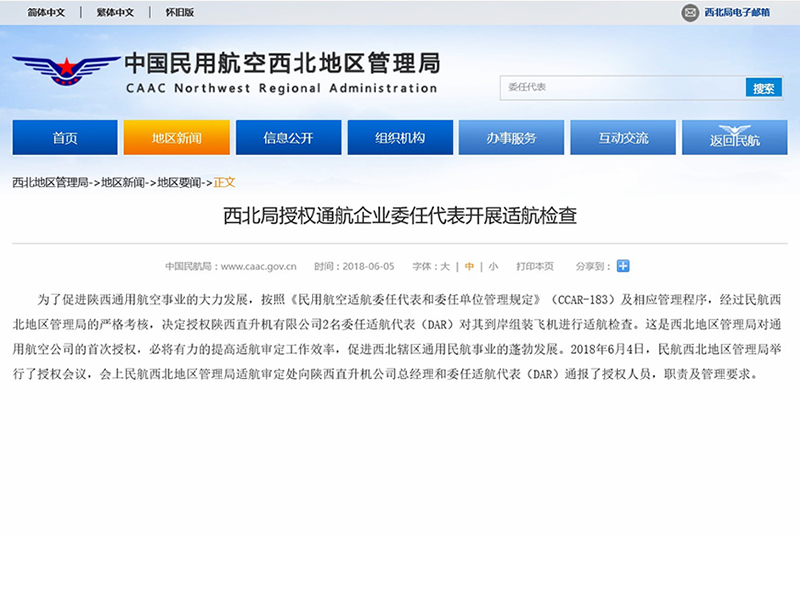The image size is (800, 600).
Task: Click the search input field 委任代表
Action: [622, 87]
